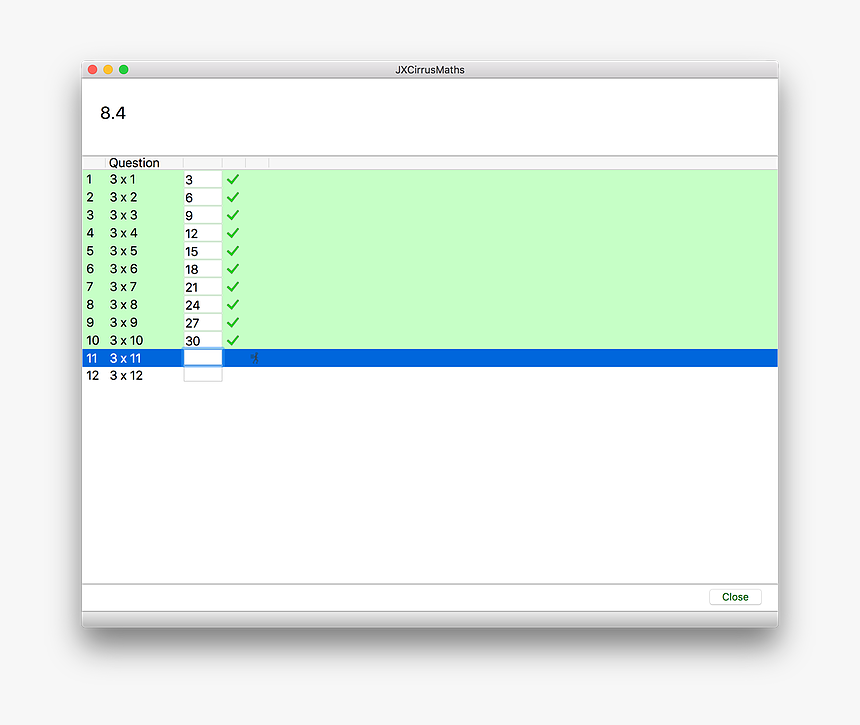The image size is (860, 725).
Task: Click the green checkmark beside 3 x 10
Action: pyautogui.click(x=232, y=341)
